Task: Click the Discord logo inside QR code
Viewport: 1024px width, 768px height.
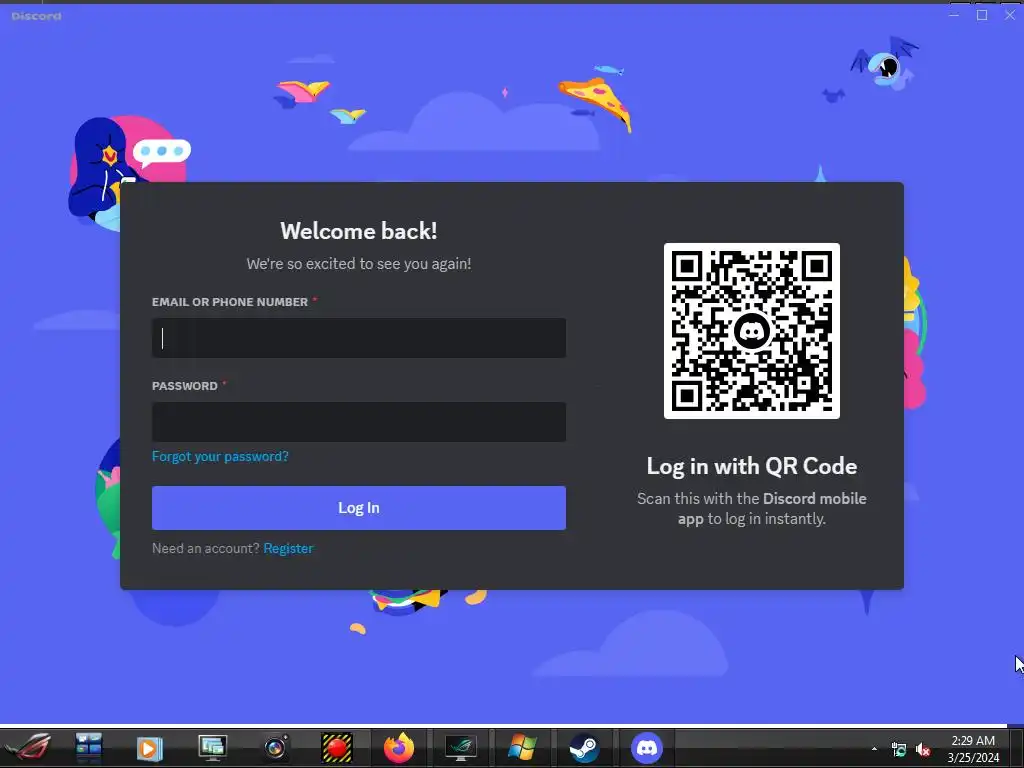Action: pos(752,331)
